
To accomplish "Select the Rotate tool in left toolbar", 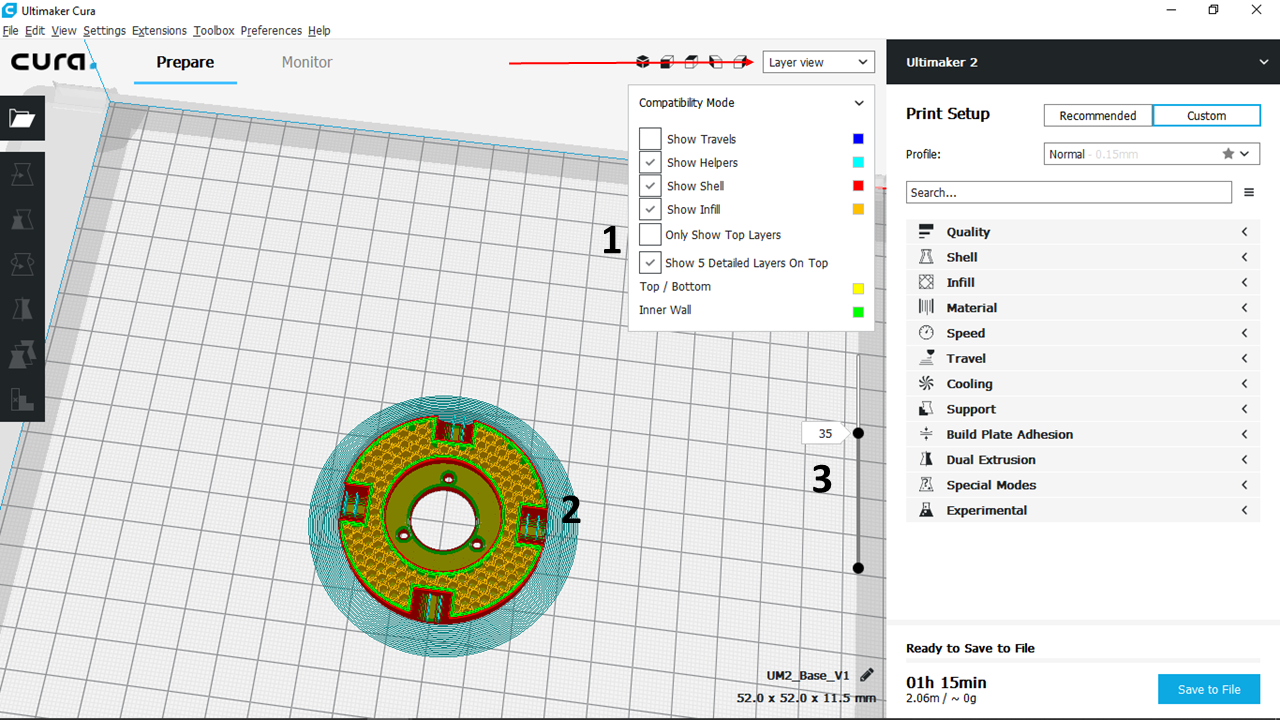I will [22, 264].
